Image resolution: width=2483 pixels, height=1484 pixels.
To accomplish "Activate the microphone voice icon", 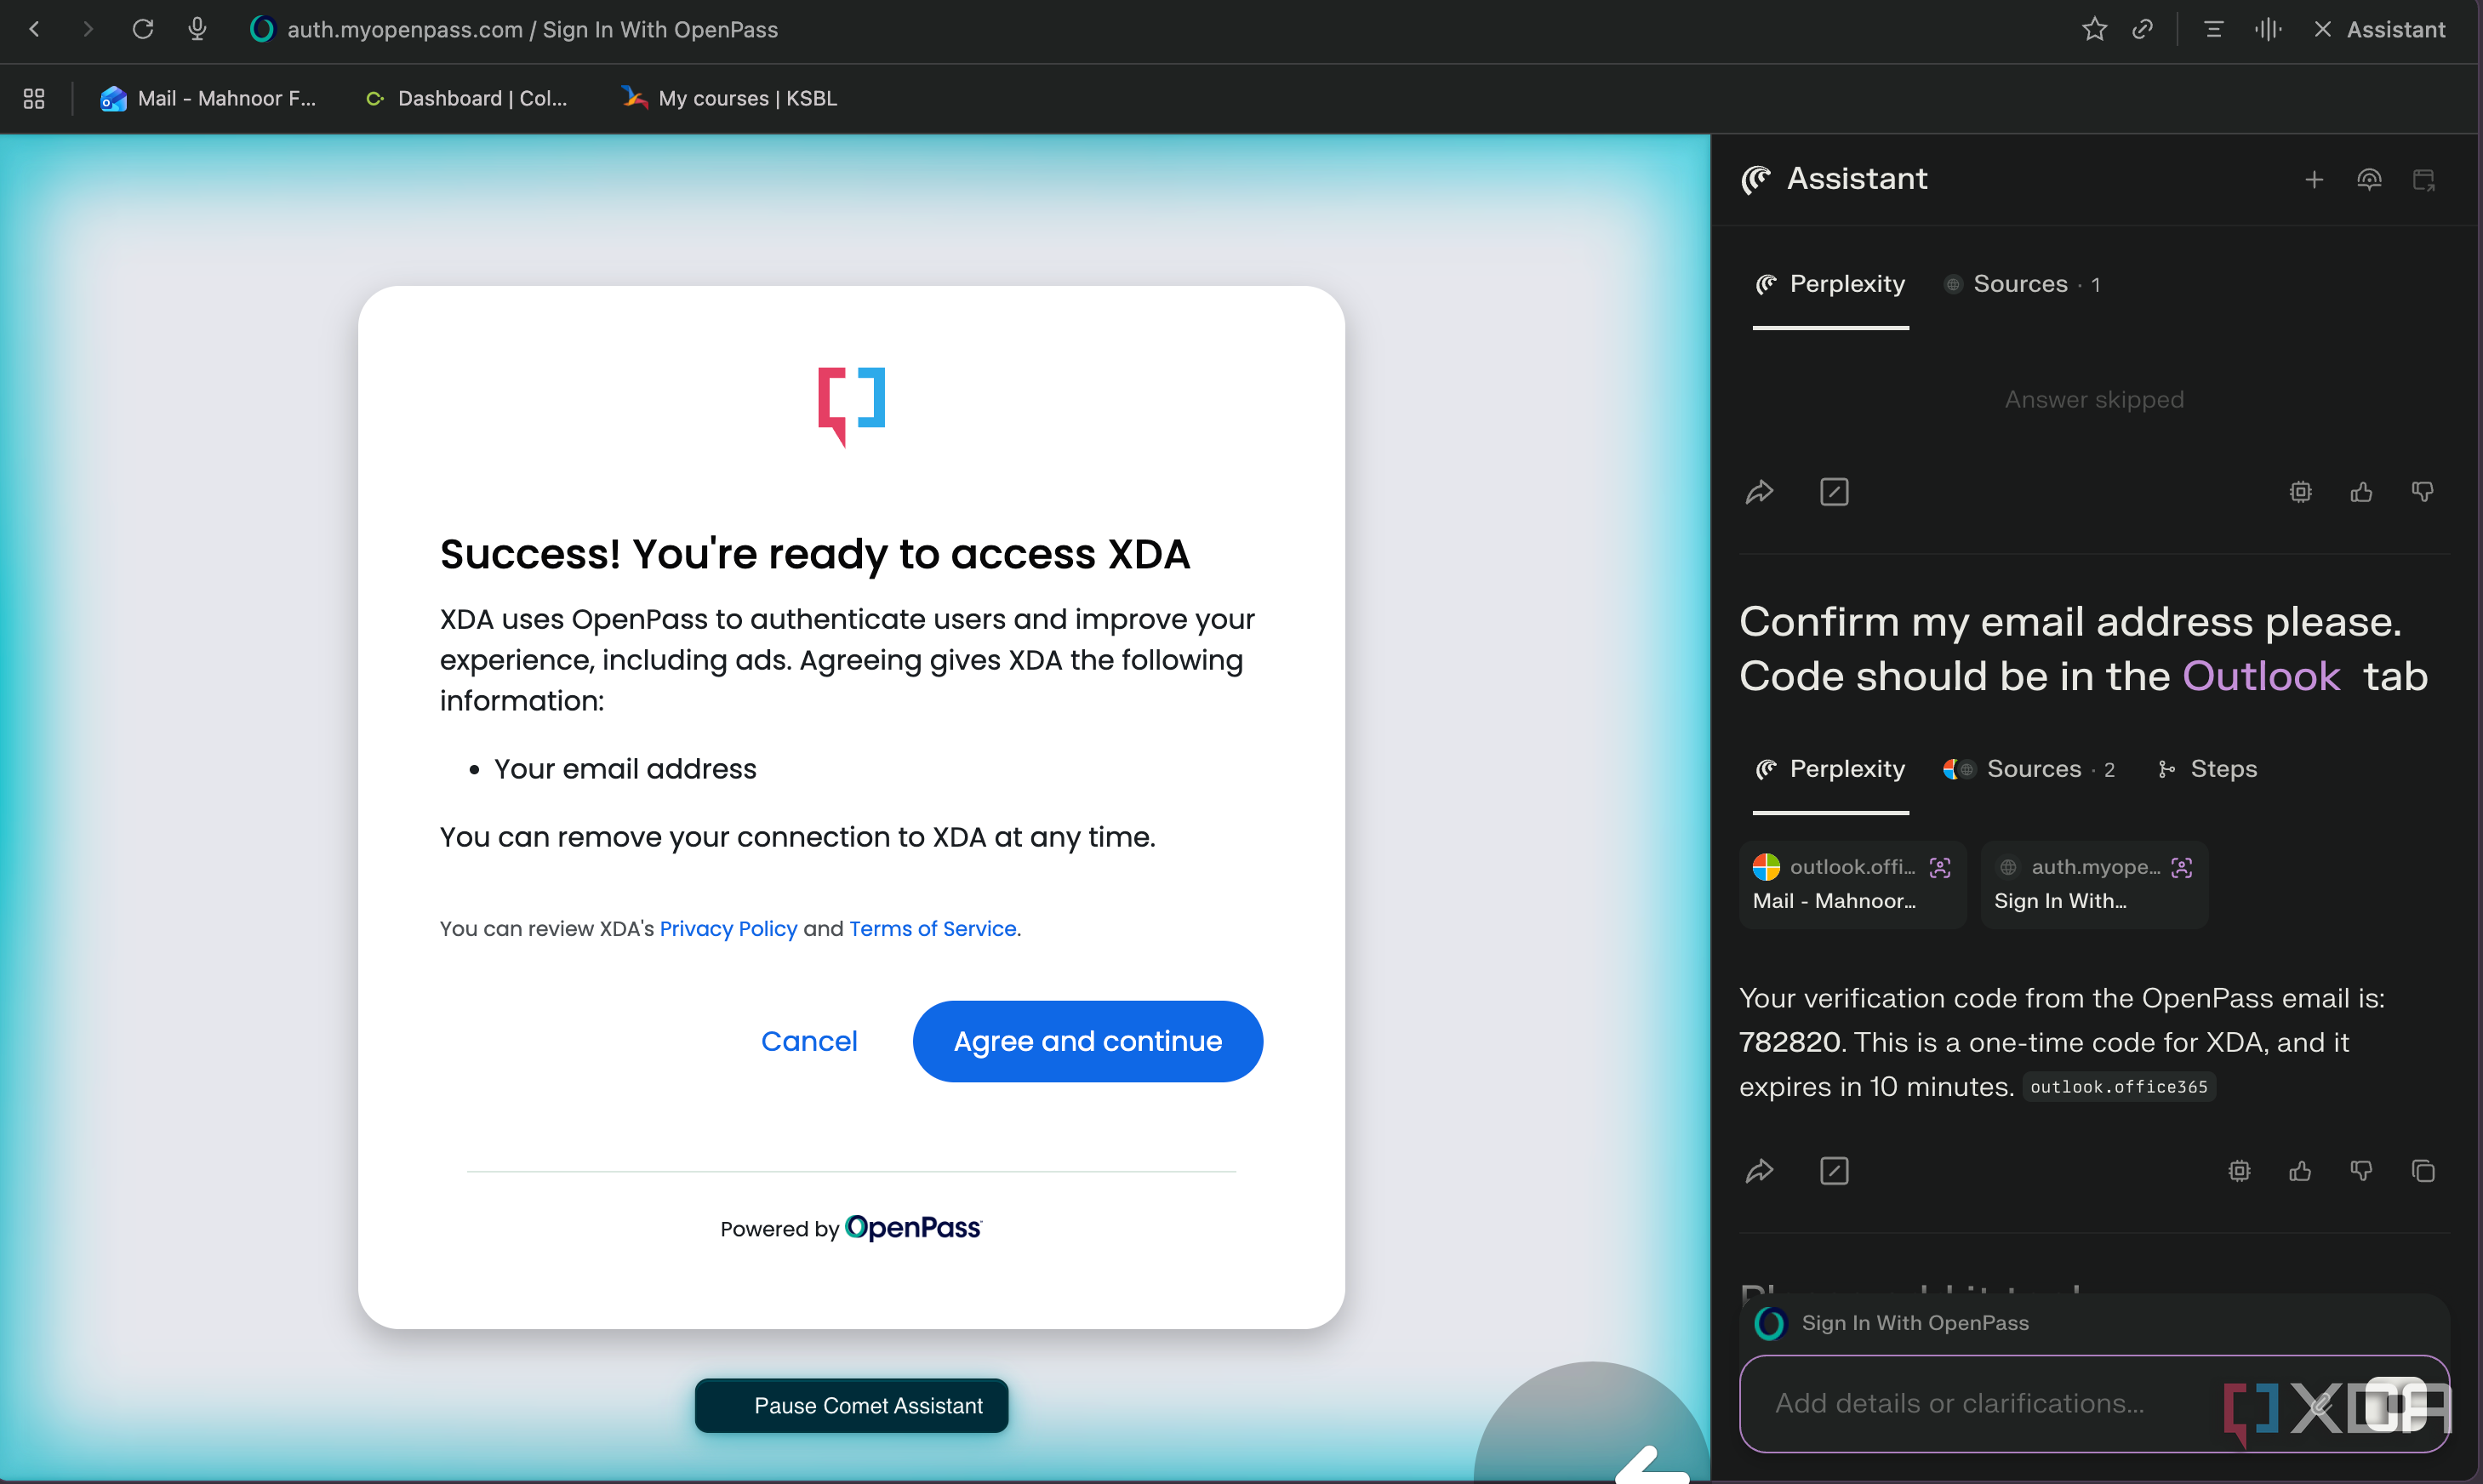I will point(197,29).
